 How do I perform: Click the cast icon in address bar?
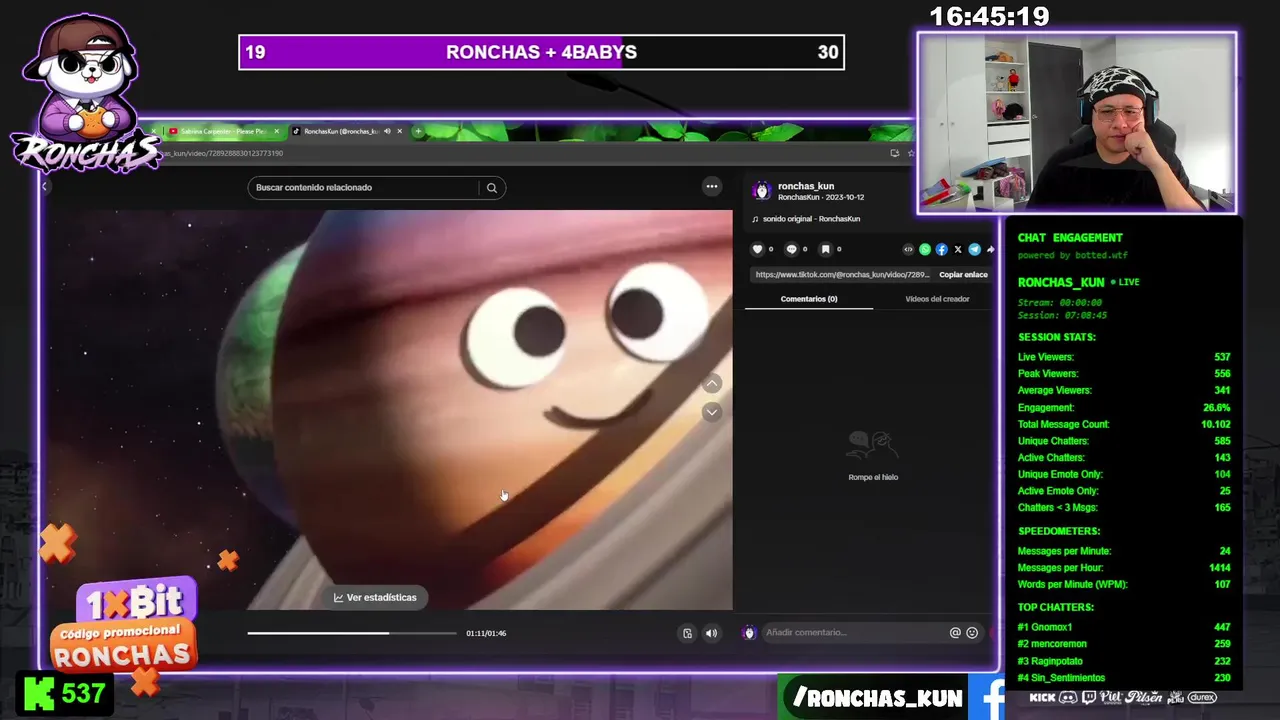pyautogui.click(x=894, y=153)
